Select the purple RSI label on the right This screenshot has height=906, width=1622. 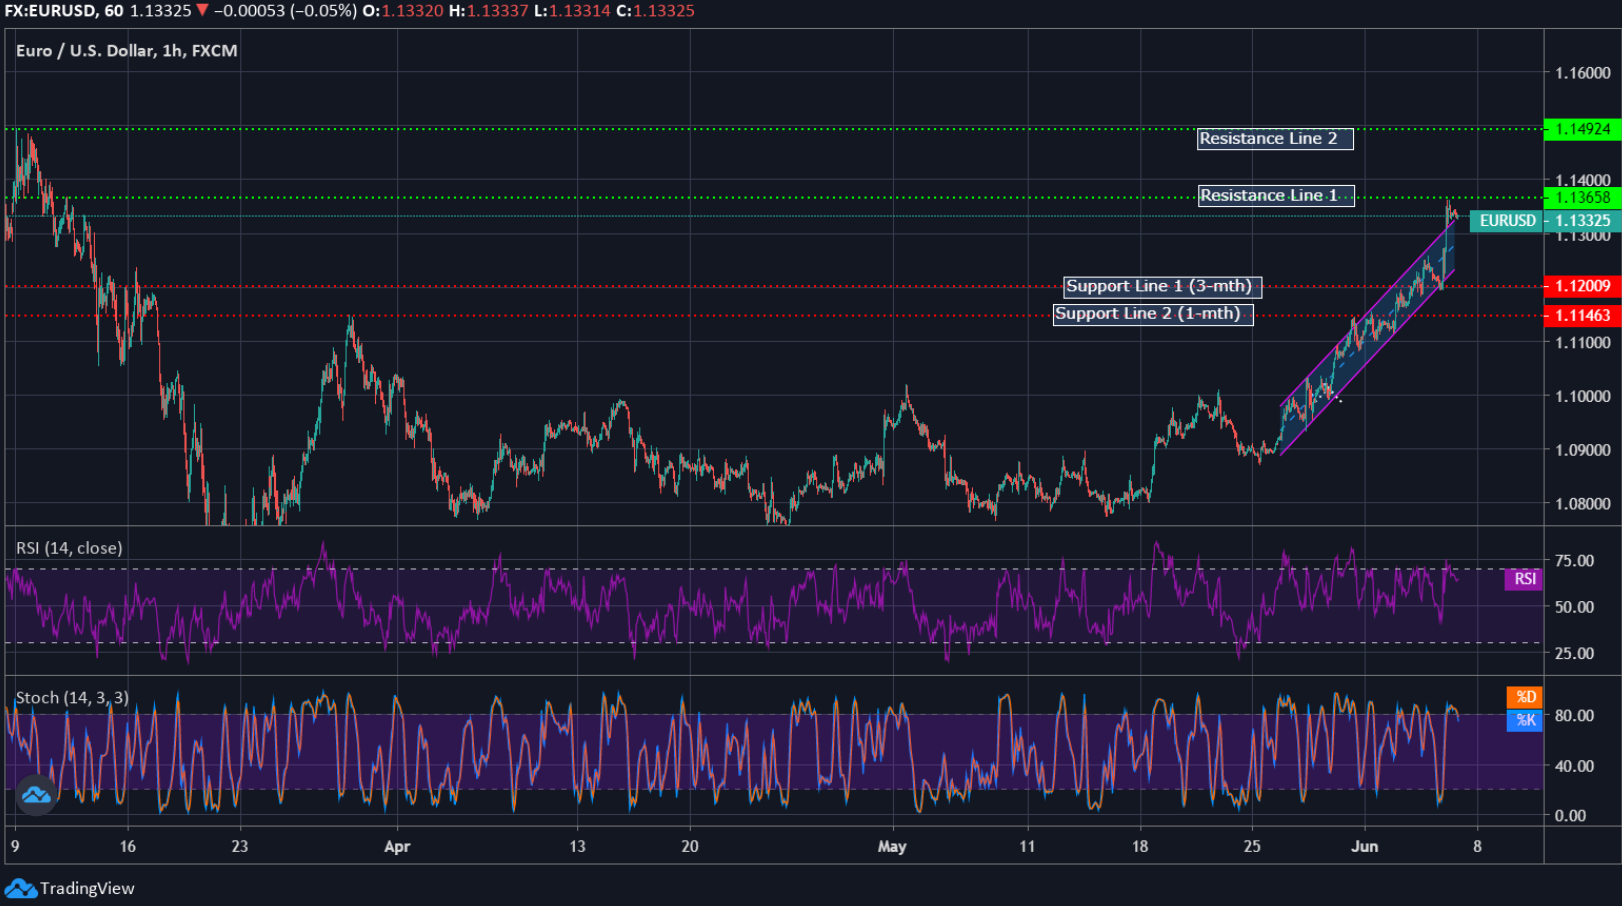click(1523, 579)
